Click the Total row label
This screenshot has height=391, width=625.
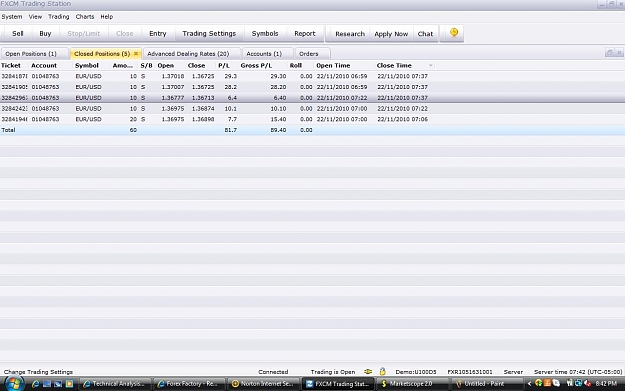pyautogui.click(x=8, y=130)
